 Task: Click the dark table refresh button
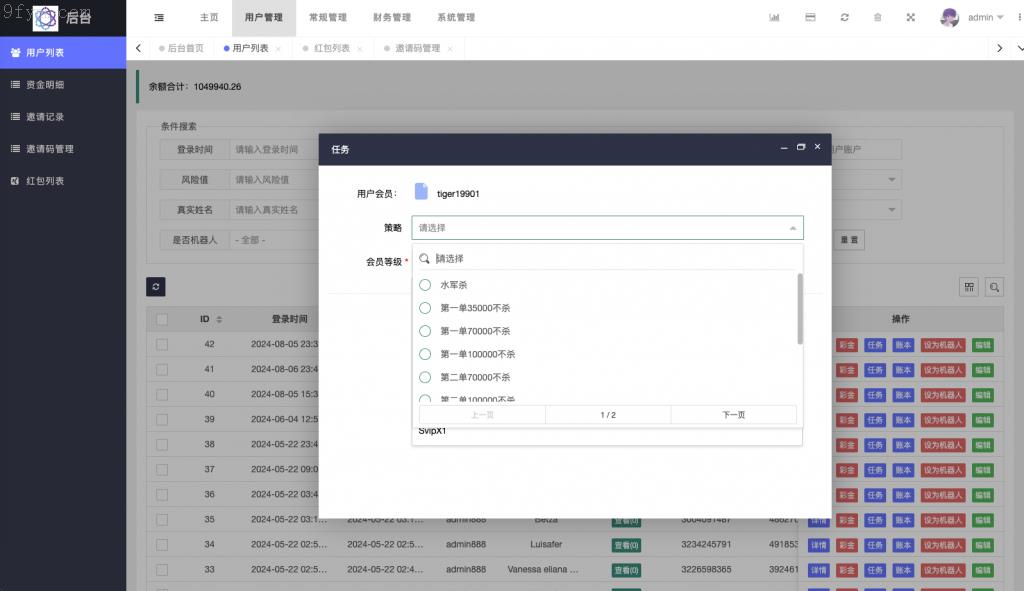point(155,287)
